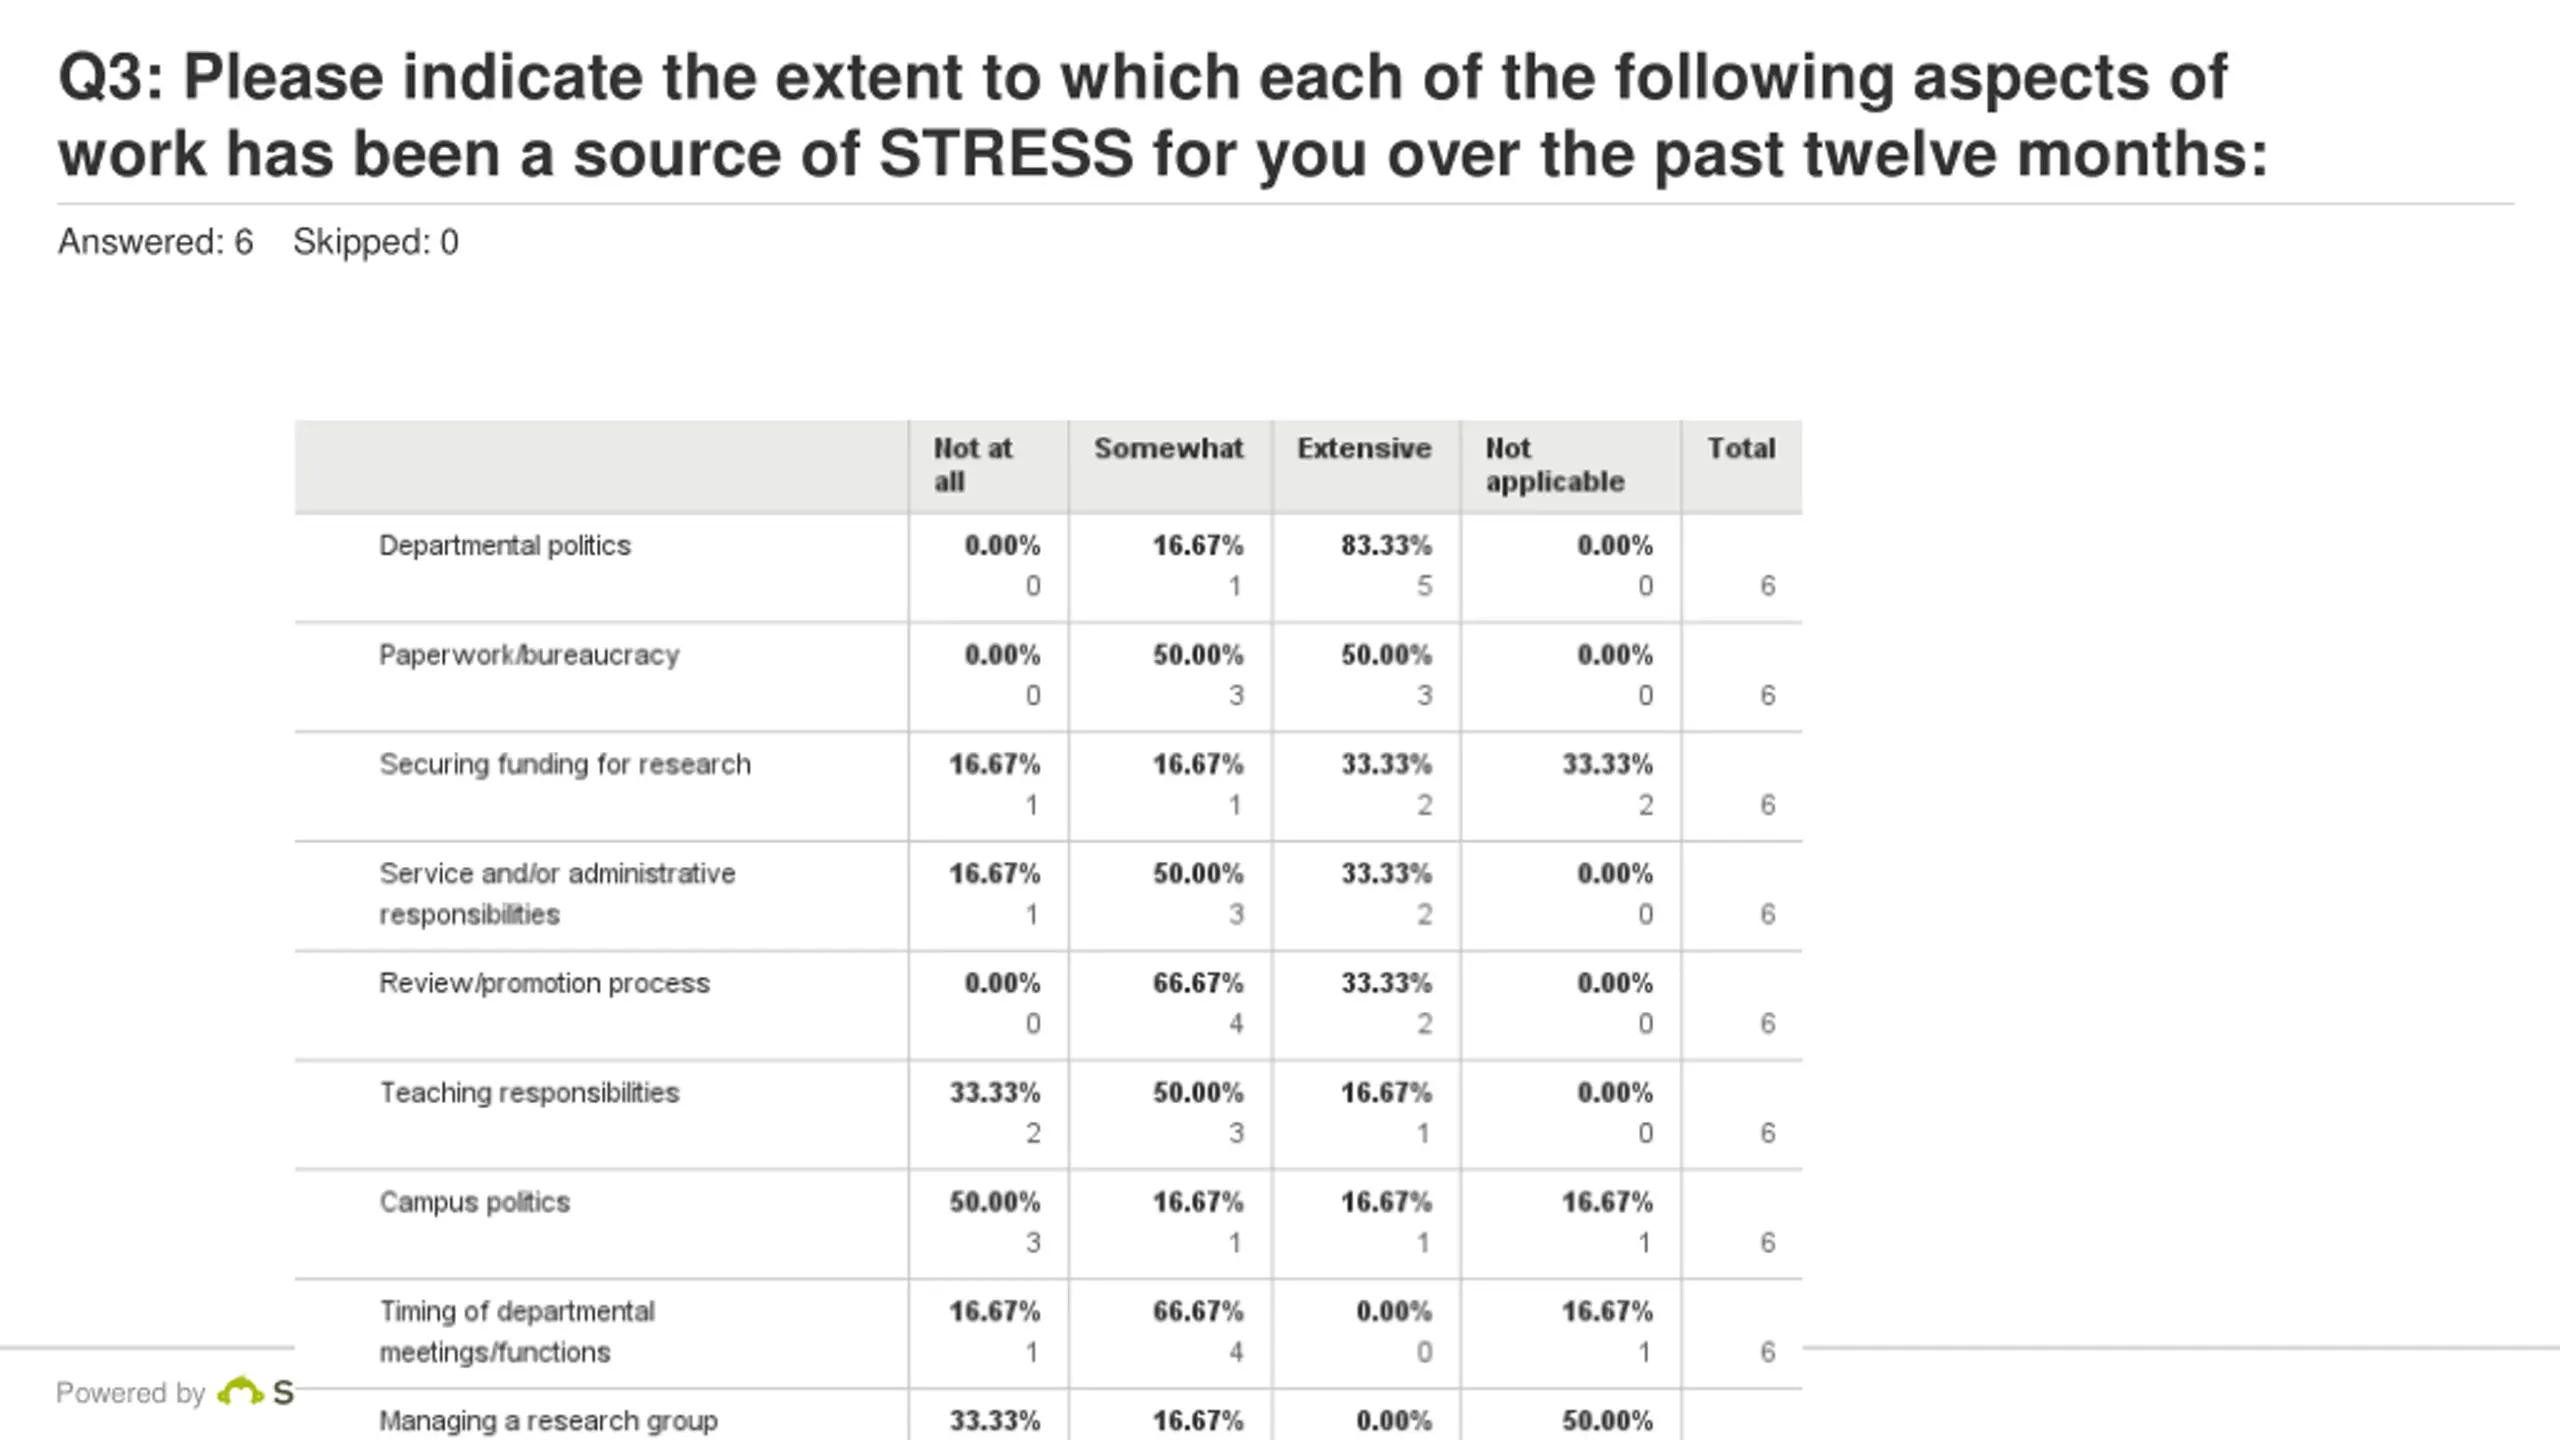Click 'Service and/or administrative responsibilities' label
The width and height of the screenshot is (2560, 1440).
(557, 894)
